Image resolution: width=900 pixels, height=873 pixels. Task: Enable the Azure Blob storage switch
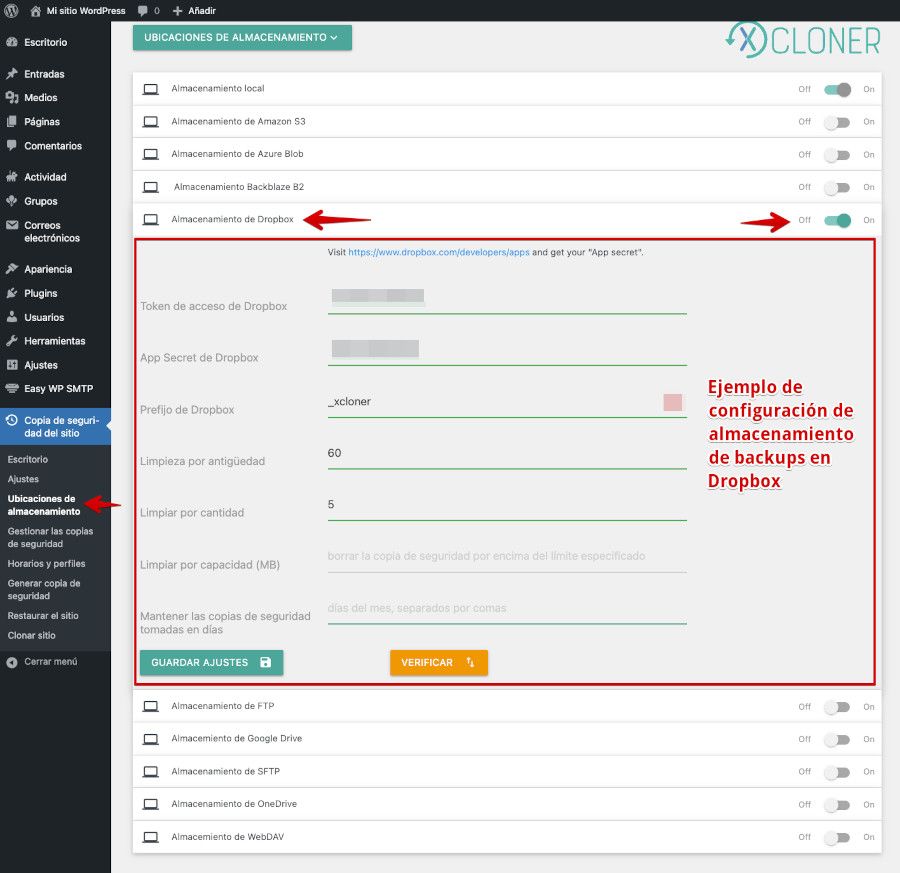(837, 155)
